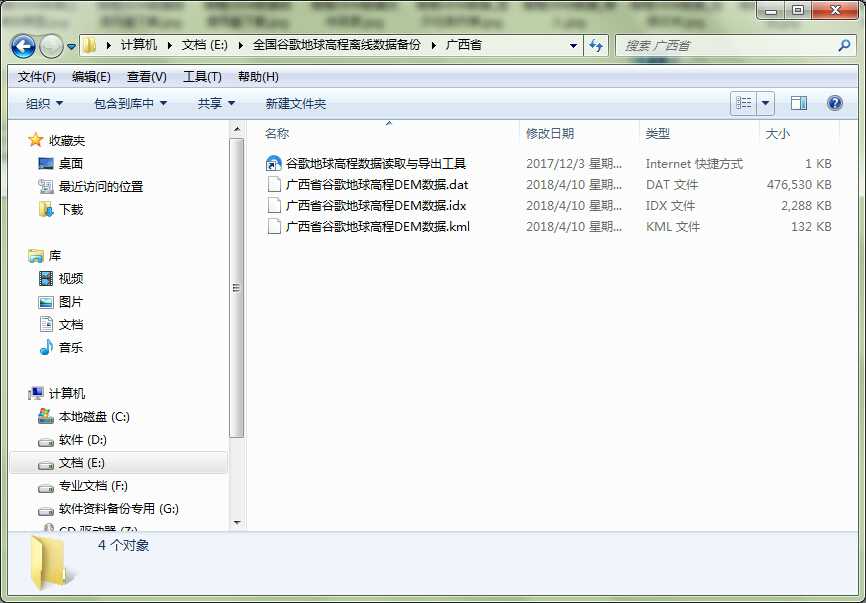The height and width of the screenshot is (603, 866).
Task: Click 全国谷歌地球高程离线数据备份 in the breadcrumb
Action: 336,45
